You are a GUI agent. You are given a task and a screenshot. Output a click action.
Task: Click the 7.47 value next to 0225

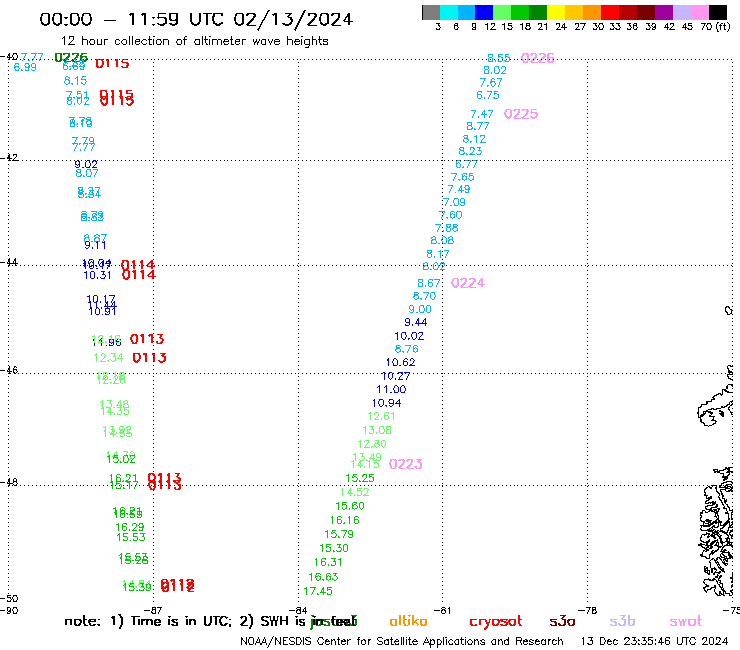[482, 114]
